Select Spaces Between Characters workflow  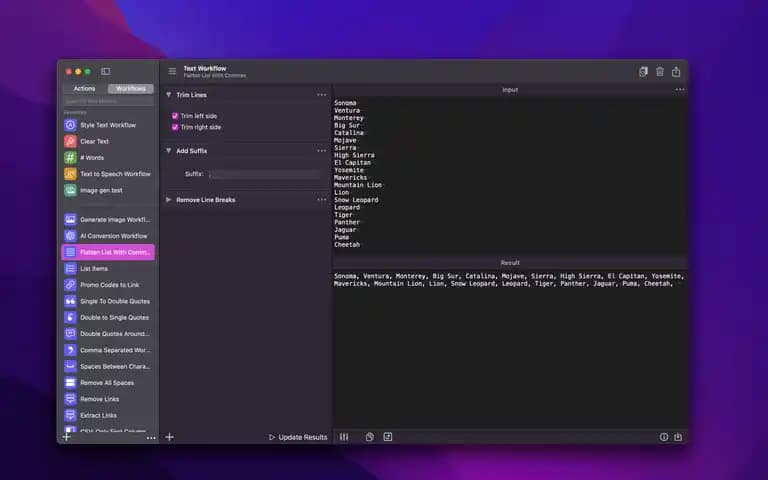pos(108,366)
